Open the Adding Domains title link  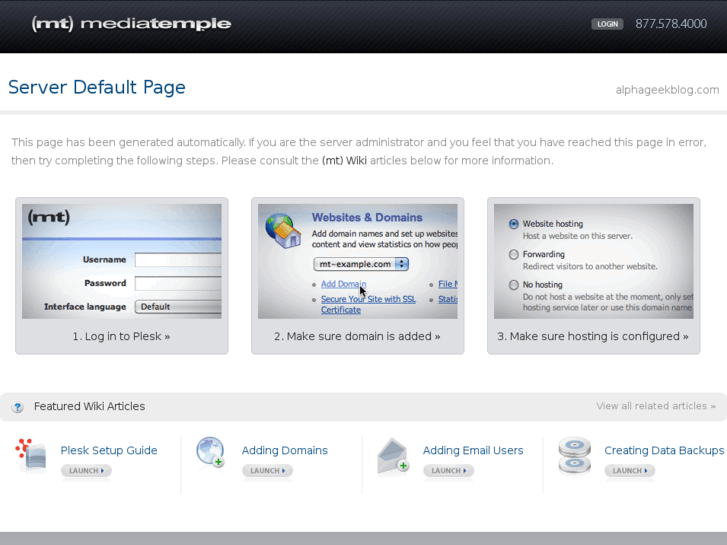point(285,450)
